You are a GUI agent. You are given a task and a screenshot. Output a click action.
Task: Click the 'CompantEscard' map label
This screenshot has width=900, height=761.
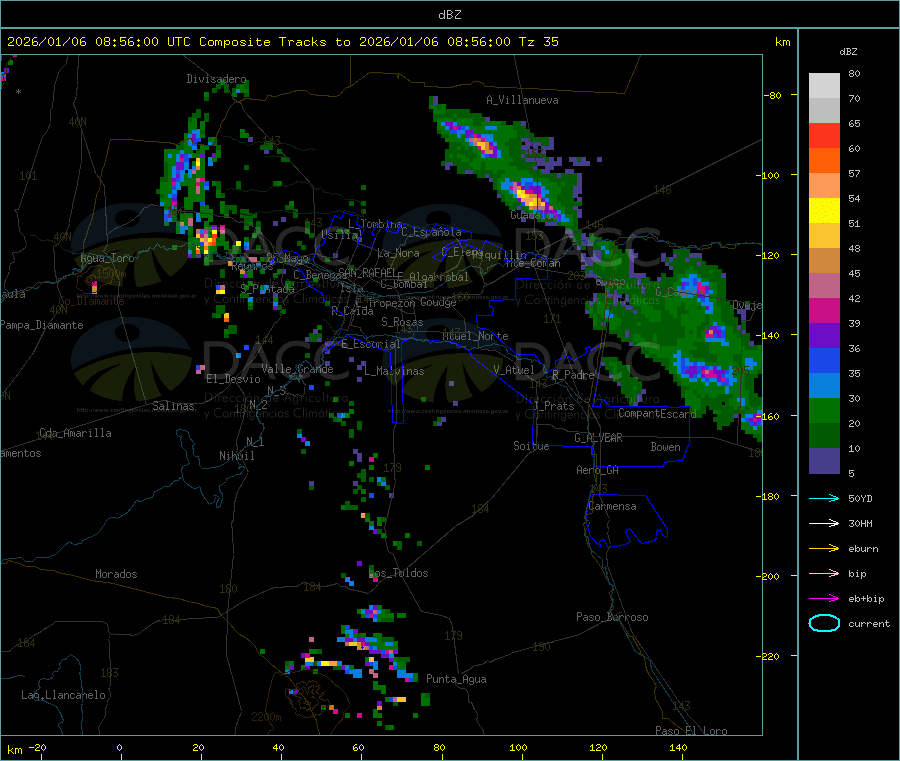[657, 413]
